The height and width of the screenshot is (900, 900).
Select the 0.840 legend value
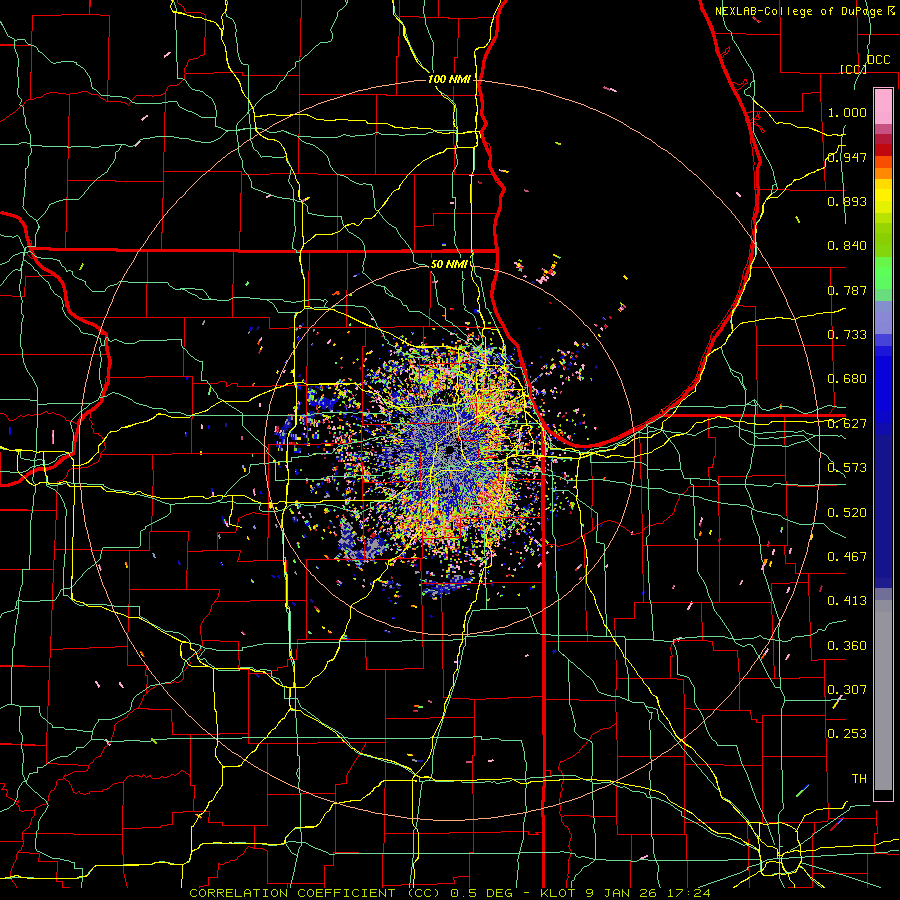coord(847,245)
